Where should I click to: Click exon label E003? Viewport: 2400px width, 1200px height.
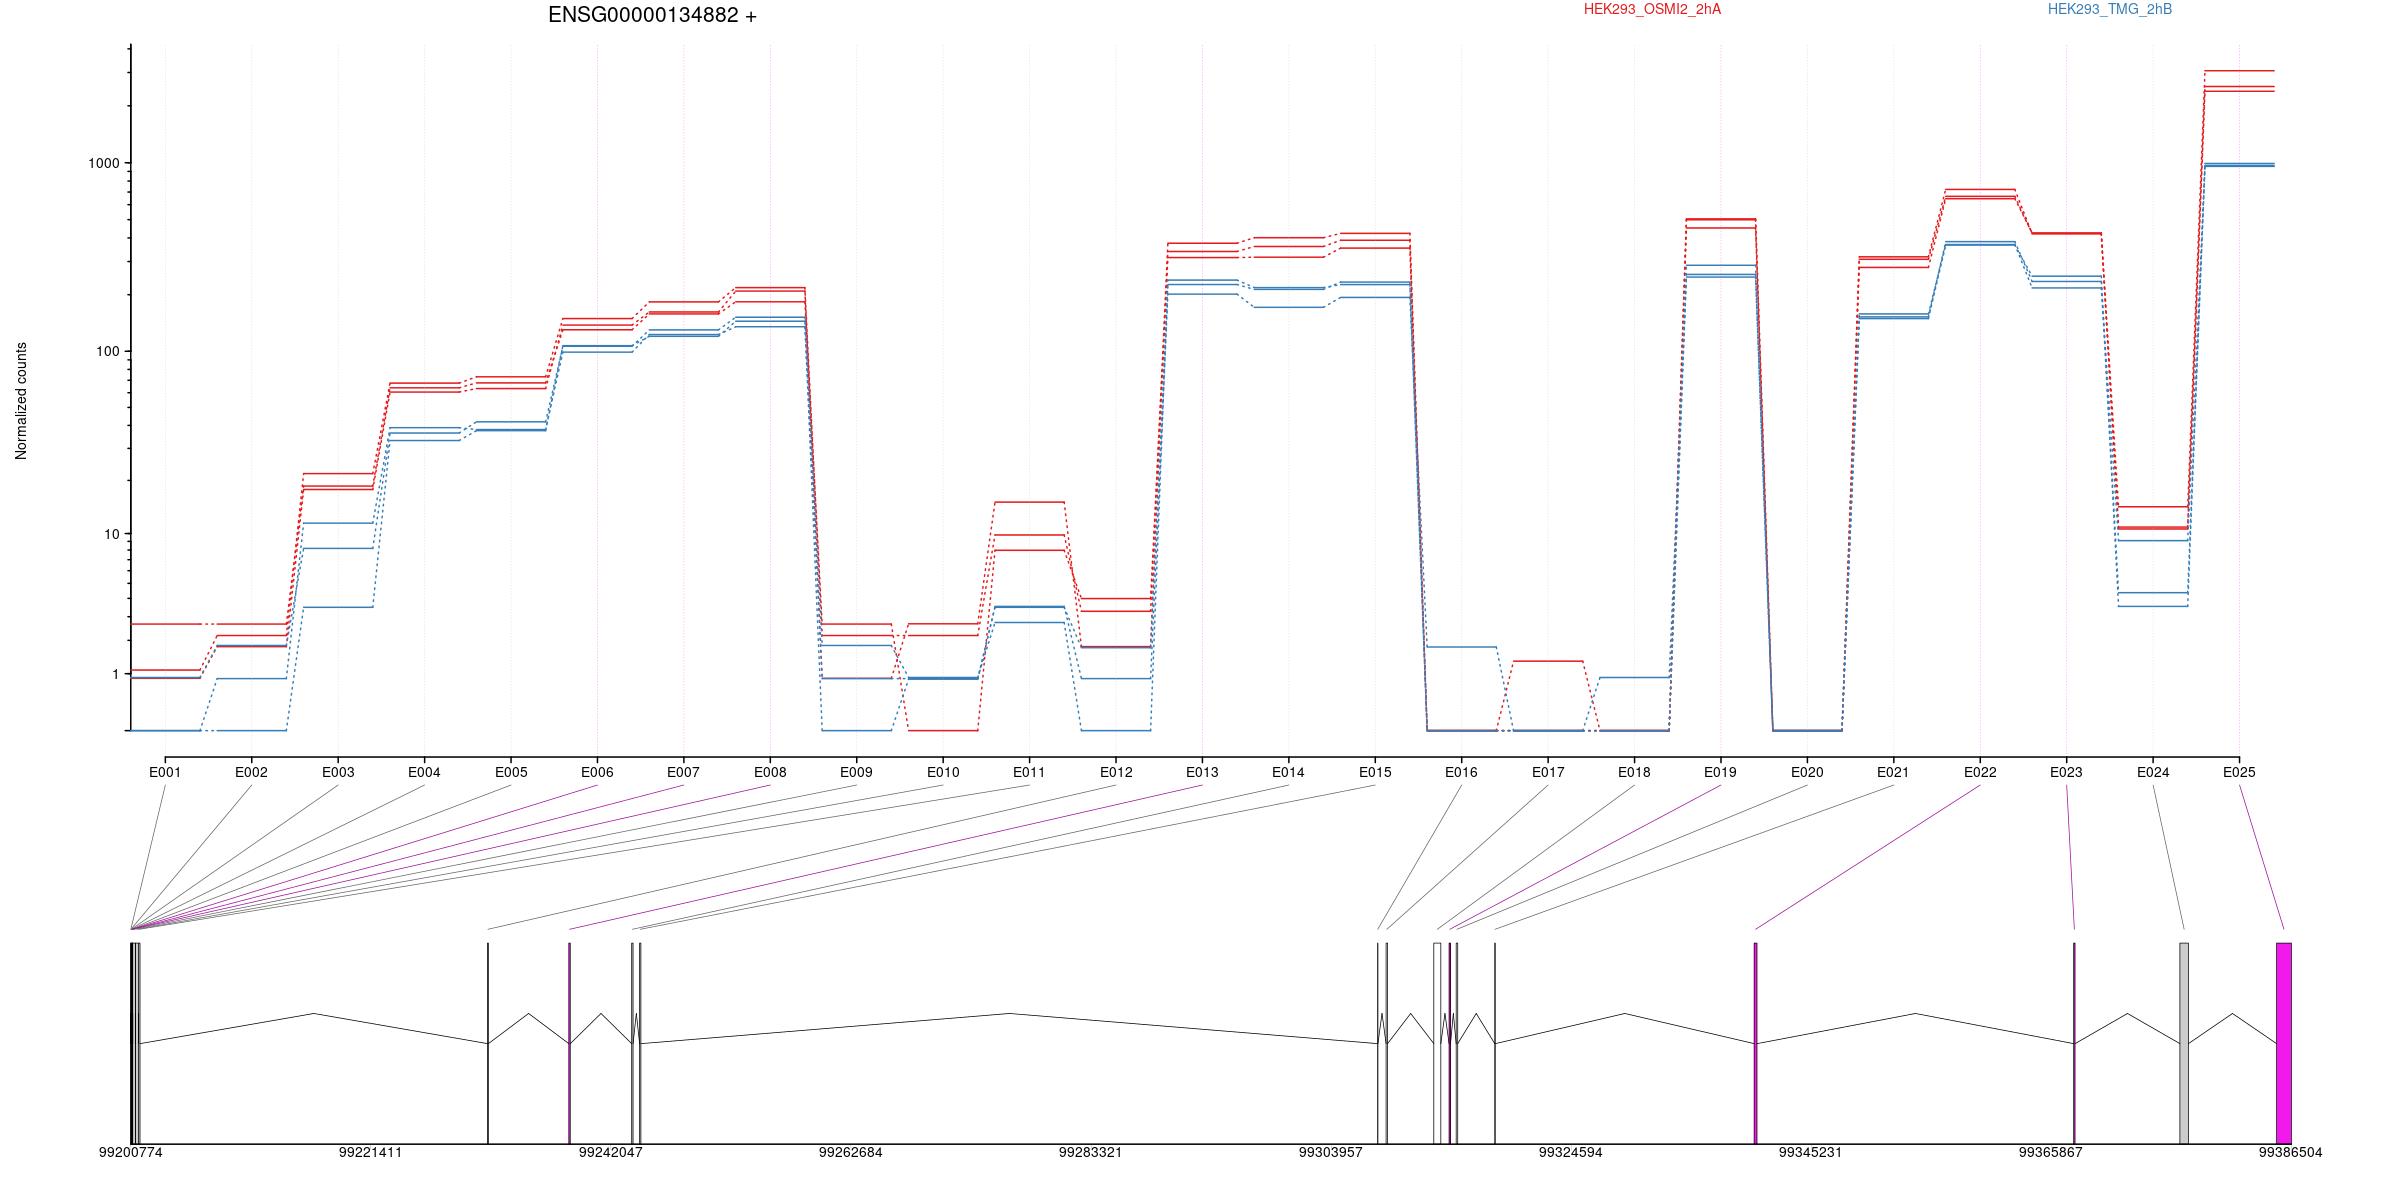pos(338,772)
